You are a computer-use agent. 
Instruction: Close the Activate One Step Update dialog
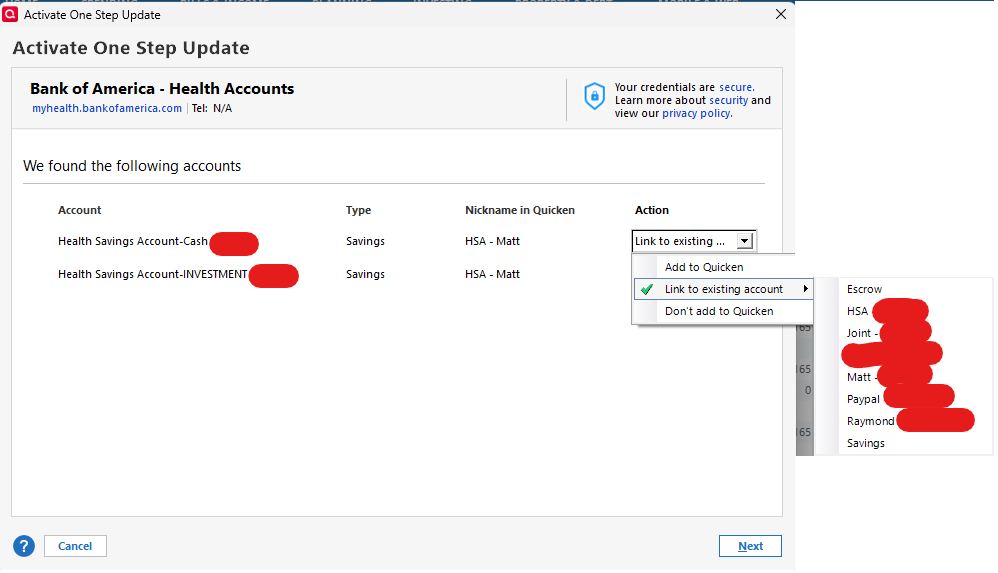(781, 14)
